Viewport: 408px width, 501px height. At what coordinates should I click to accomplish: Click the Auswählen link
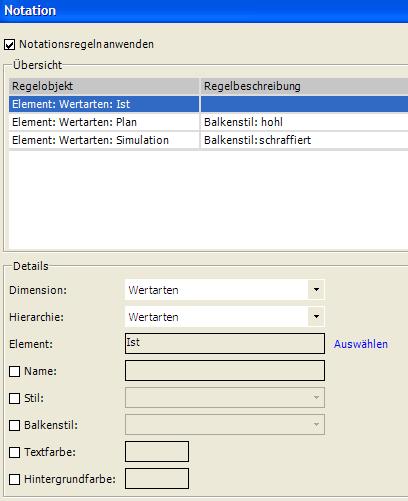click(x=361, y=344)
